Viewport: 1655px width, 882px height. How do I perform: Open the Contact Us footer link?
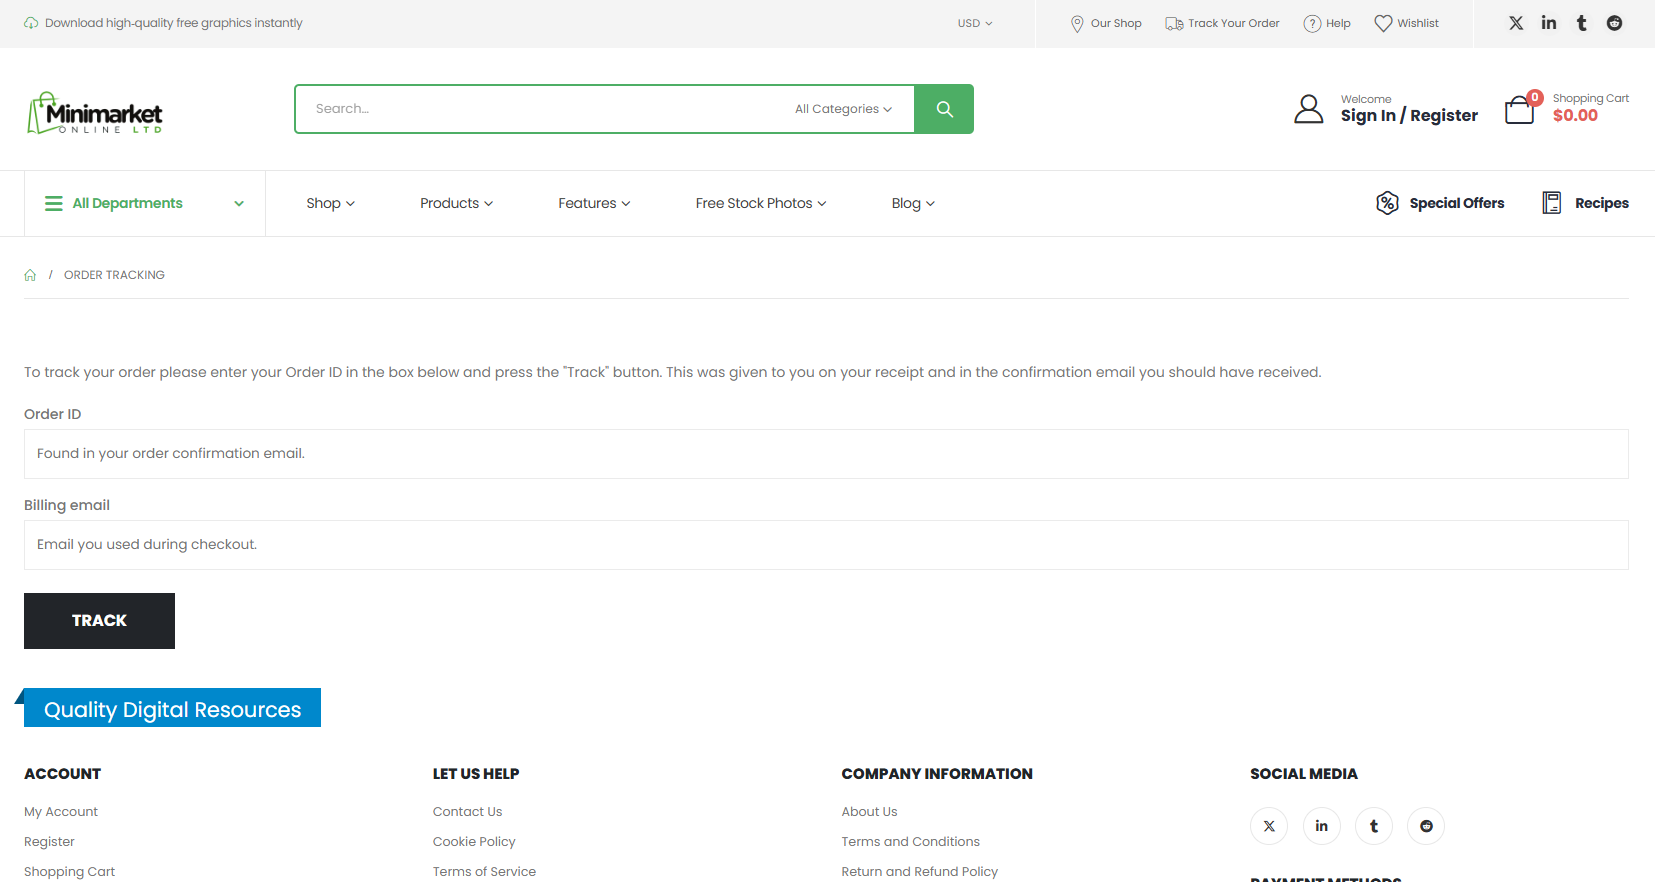[x=467, y=812]
